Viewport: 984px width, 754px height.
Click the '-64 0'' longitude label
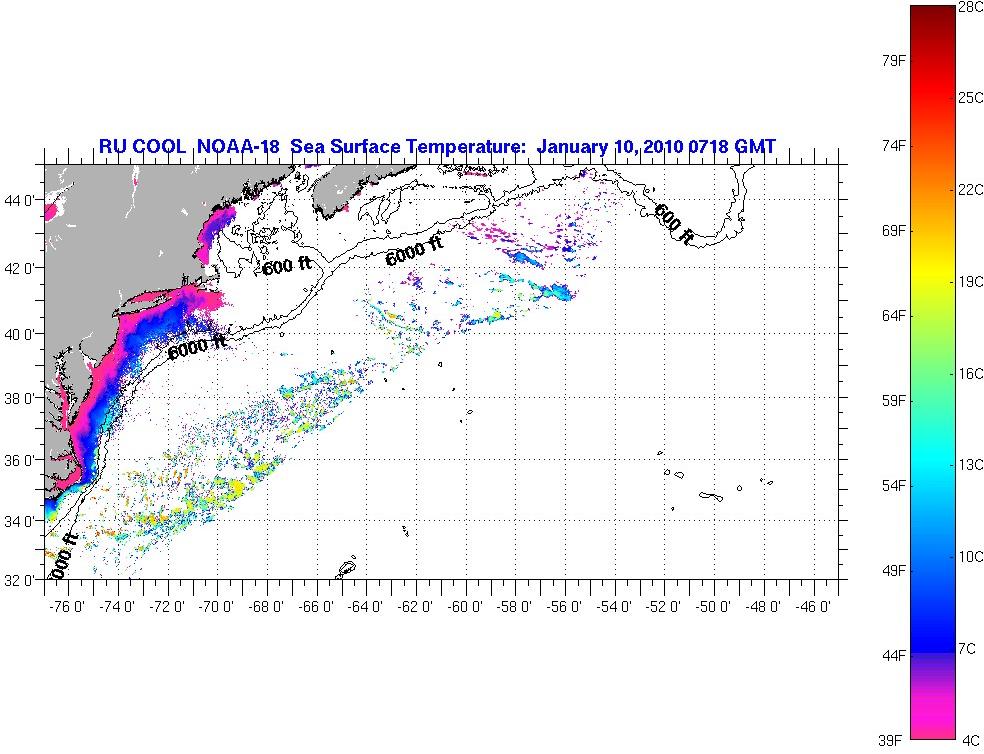(x=365, y=607)
